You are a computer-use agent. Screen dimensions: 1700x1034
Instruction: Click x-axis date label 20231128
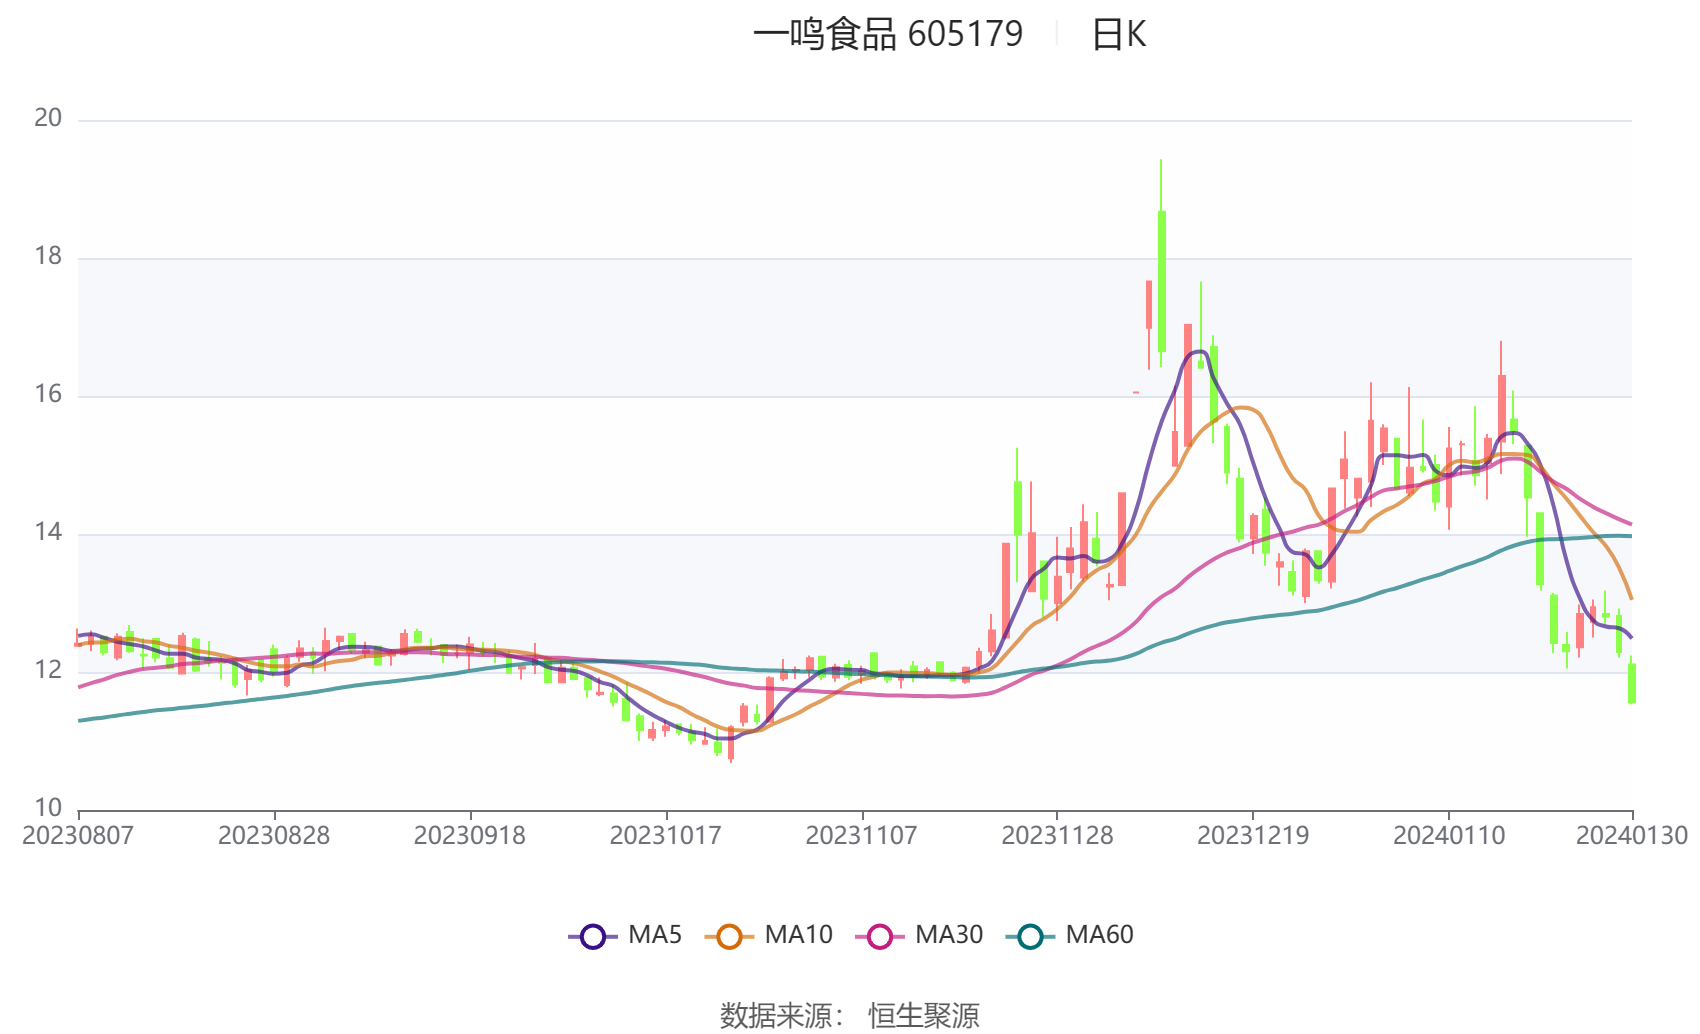pos(1057,835)
